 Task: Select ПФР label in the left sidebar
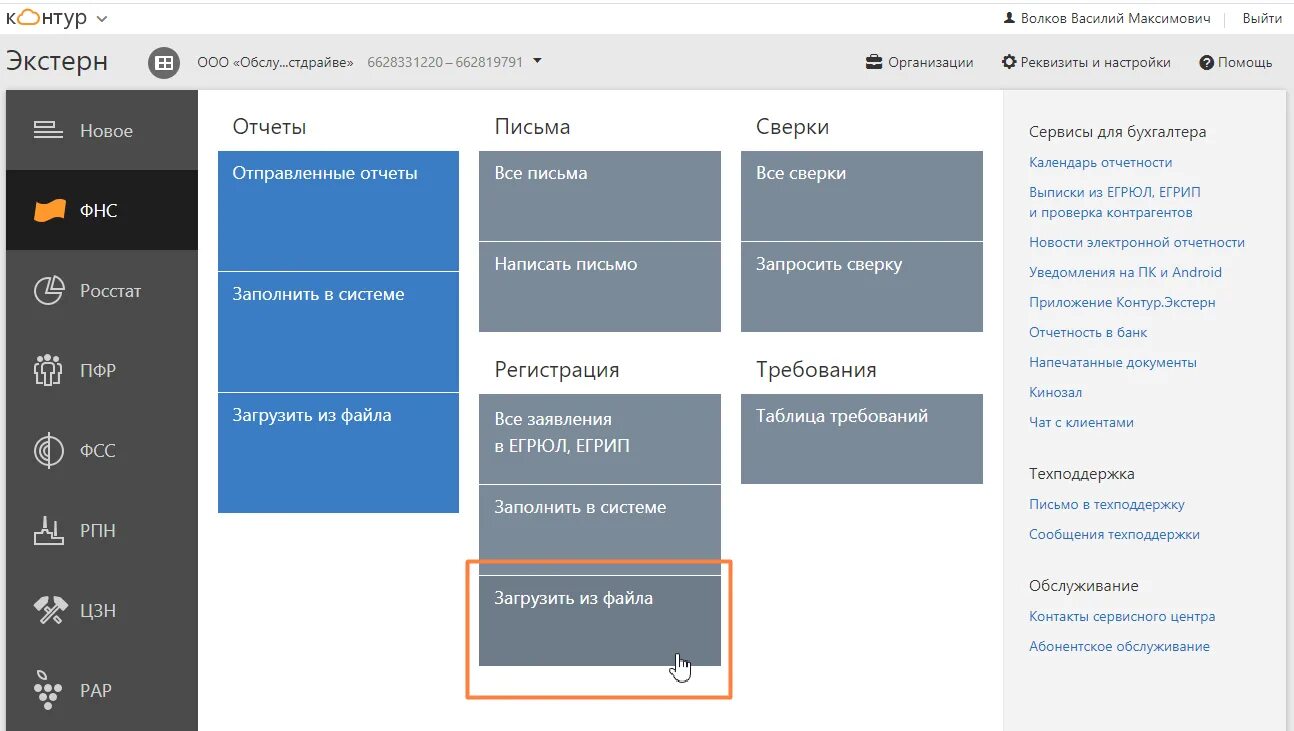click(x=98, y=371)
